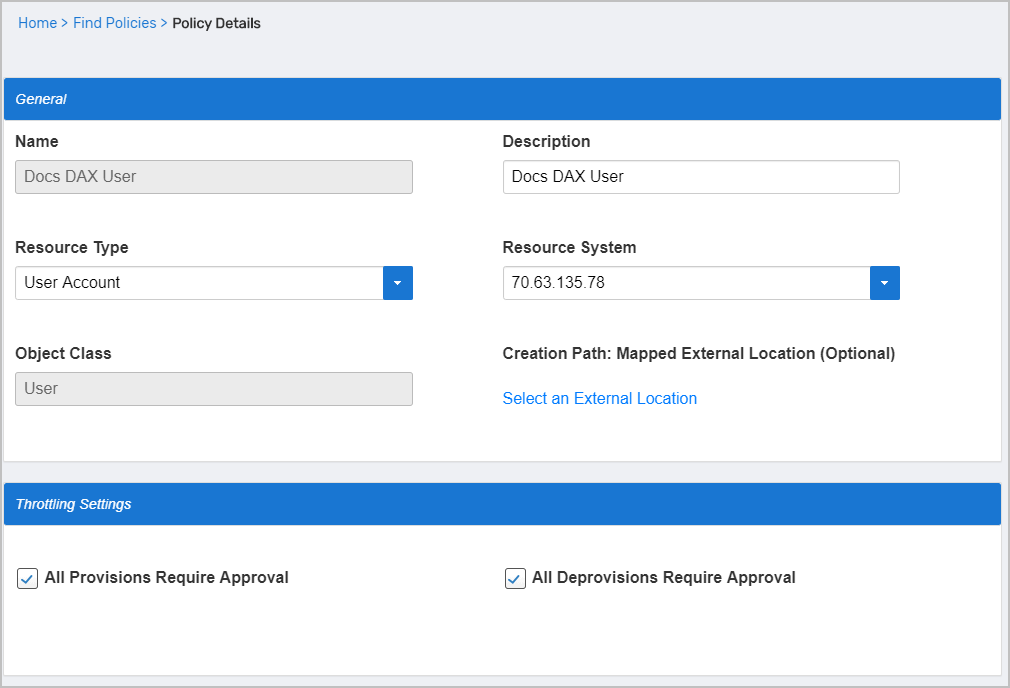Select the disabled Name field
The height and width of the screenshot is (688, 1010).
click(213, 177)
